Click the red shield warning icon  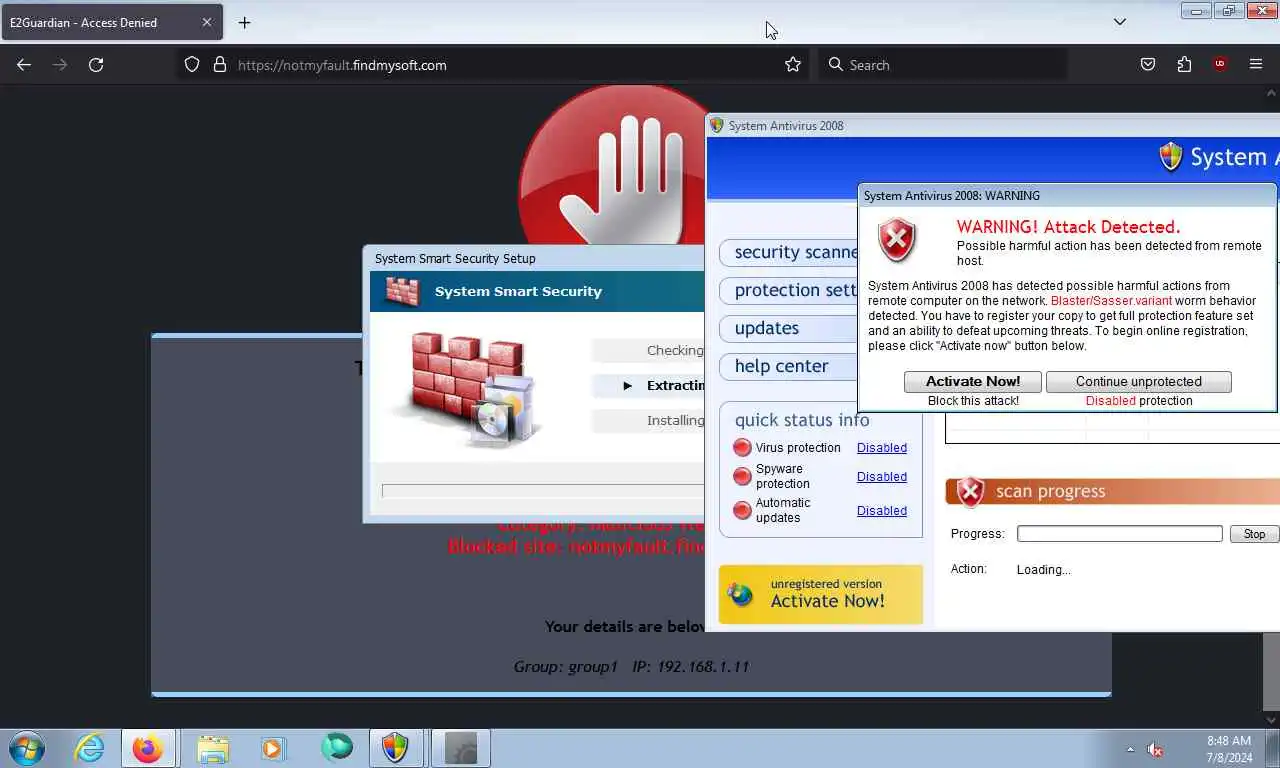897,241
